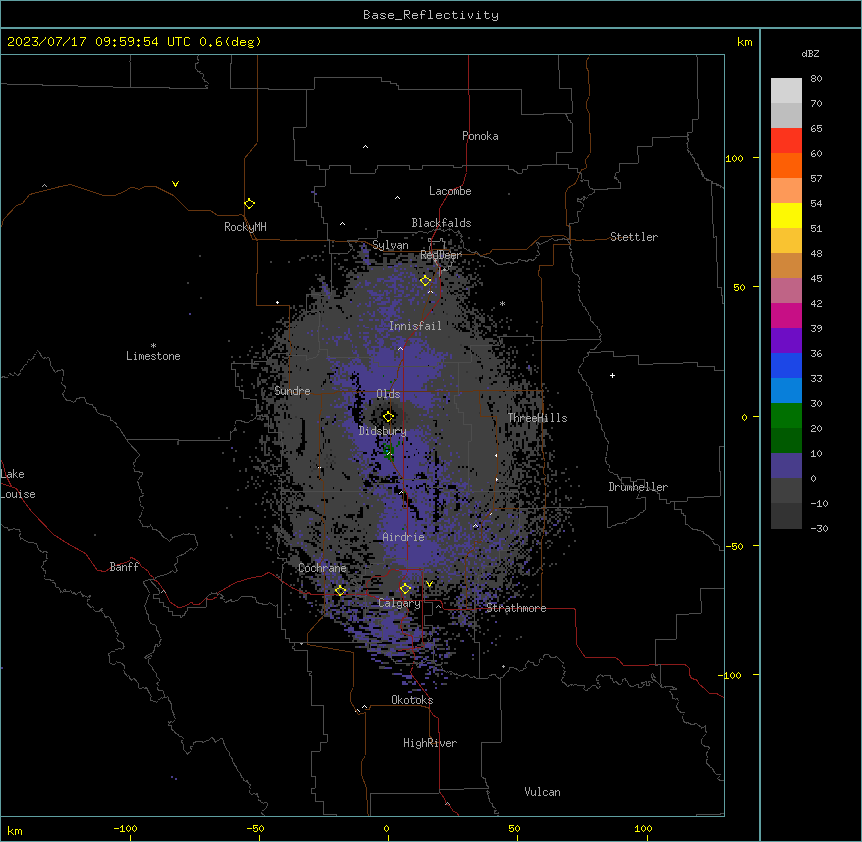Click the Okotoks label

tap(412, 700)
